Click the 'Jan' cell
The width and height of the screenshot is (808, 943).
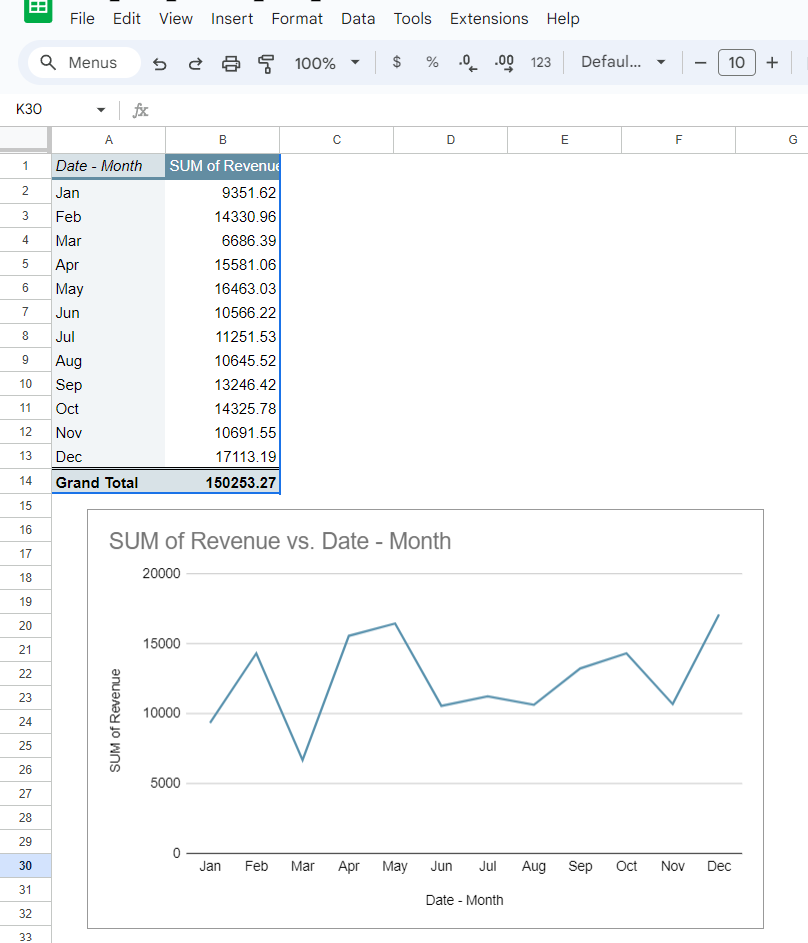point(108,192)
